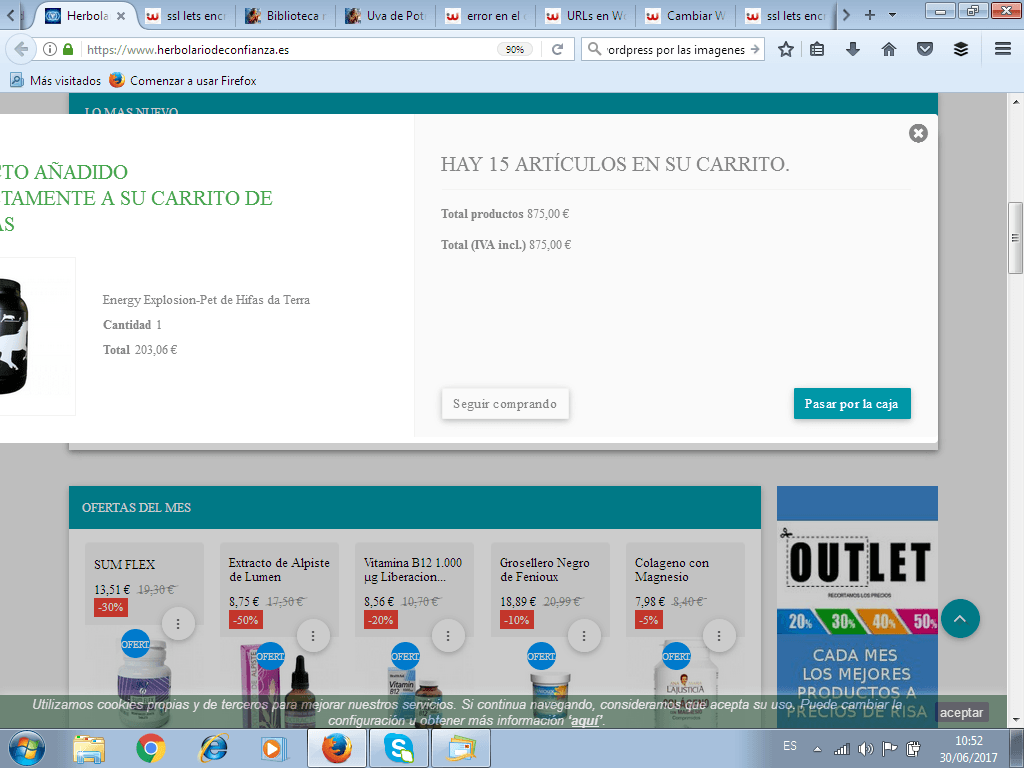Open the SUM FLEX product link
Image resolution: width=1024 pixels, height=768 pixels.
pyautogui.click(x=124, y=564)
